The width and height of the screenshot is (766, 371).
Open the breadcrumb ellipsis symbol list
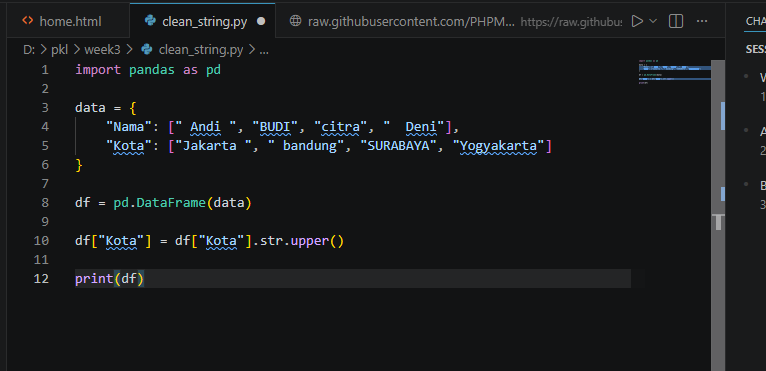click(264, 50)
